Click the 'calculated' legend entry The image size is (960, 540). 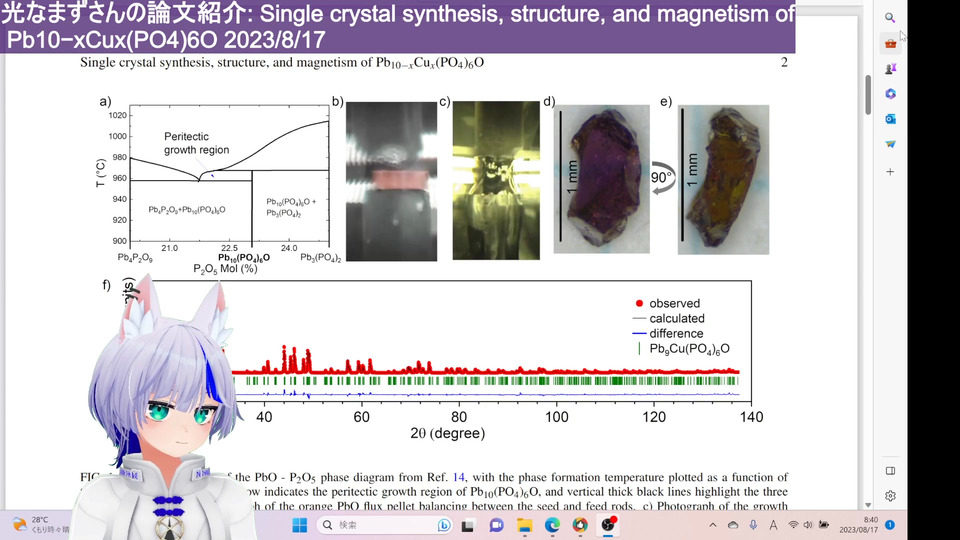(x=669, y=318)
